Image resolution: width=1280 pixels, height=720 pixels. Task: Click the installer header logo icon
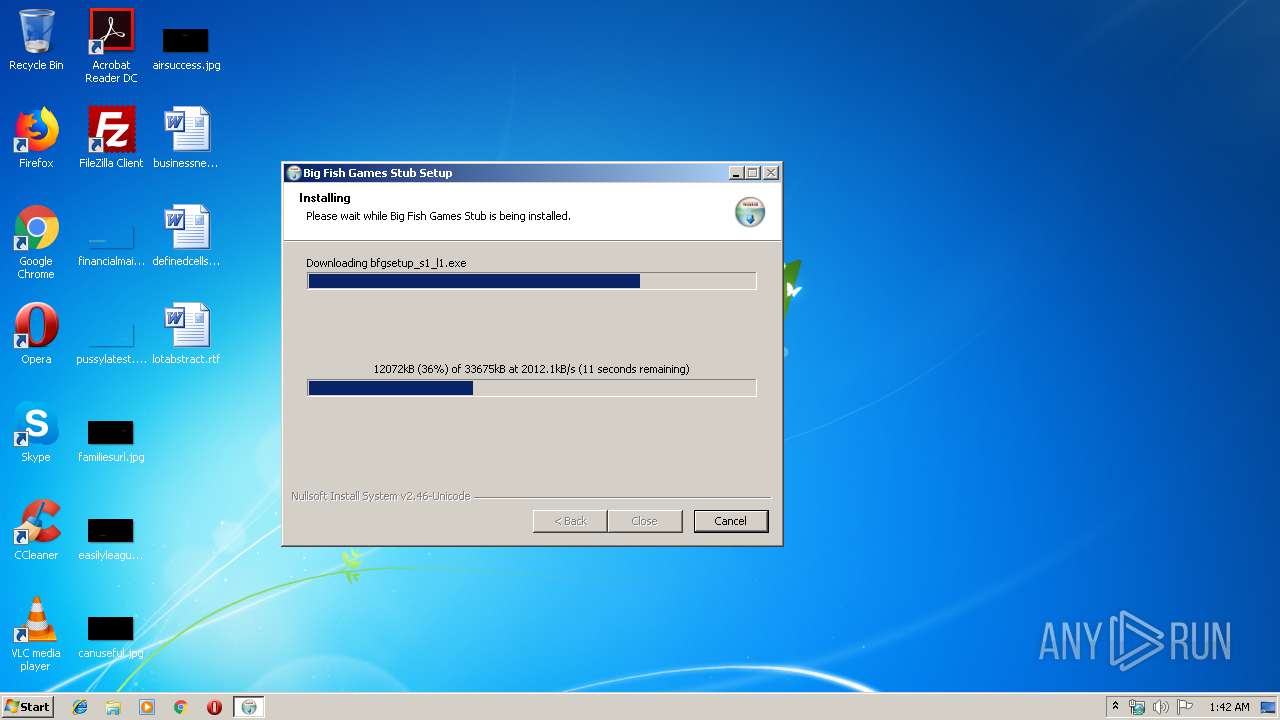tap(750, 212)
